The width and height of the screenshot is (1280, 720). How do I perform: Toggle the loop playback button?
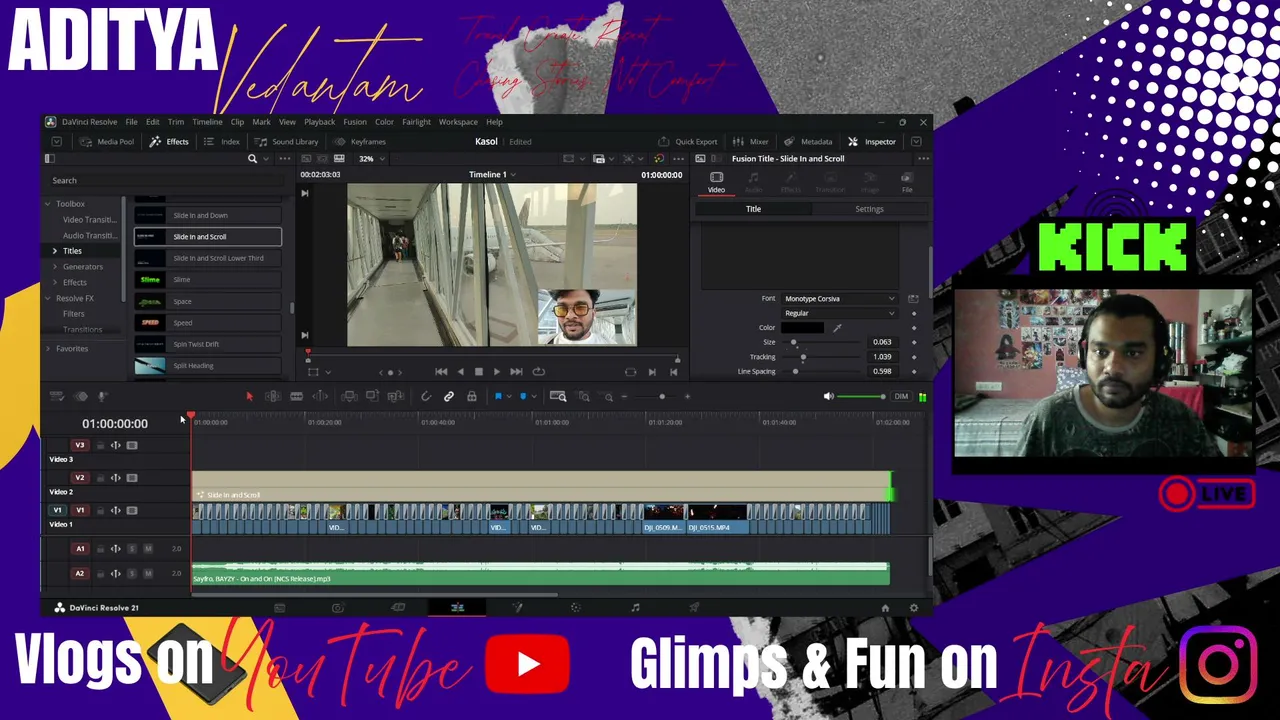pos(539,372)
